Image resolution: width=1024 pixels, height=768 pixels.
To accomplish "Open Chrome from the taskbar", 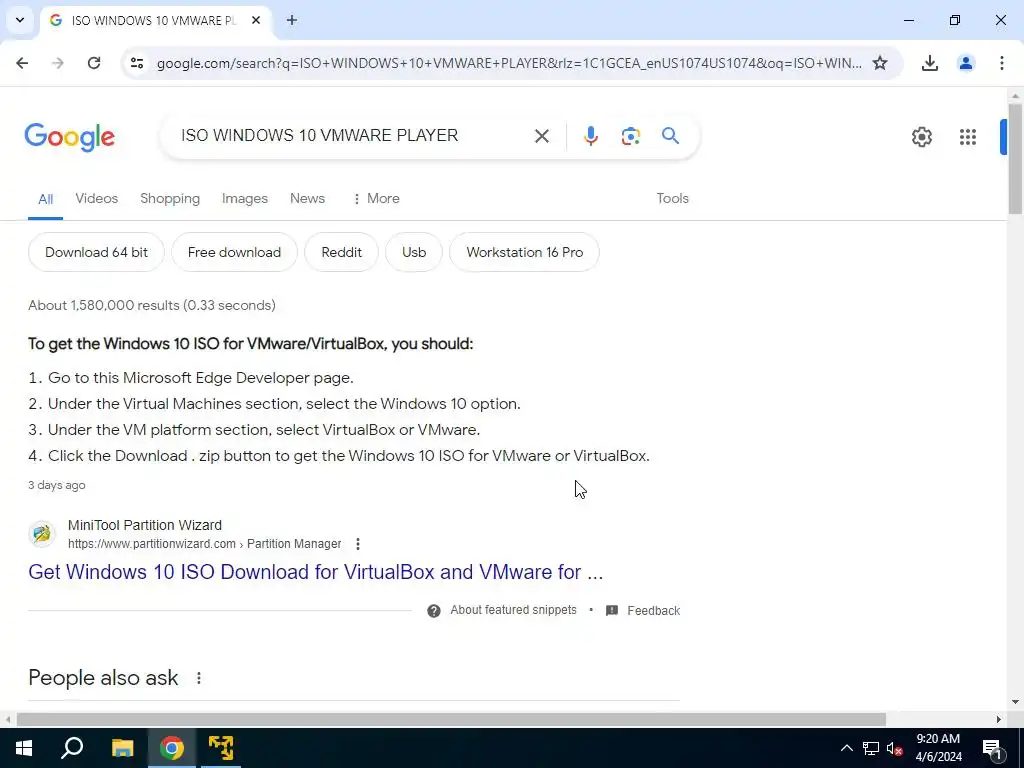I will coord(172,748).
